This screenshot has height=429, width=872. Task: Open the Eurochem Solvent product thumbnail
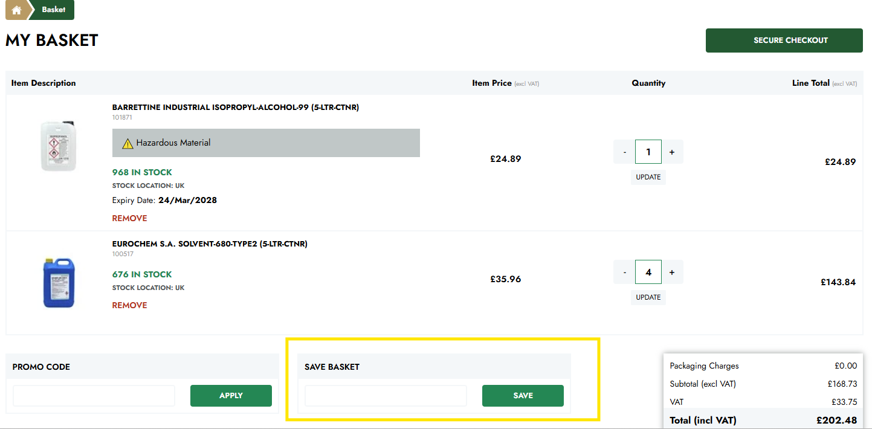pos(58,282)
